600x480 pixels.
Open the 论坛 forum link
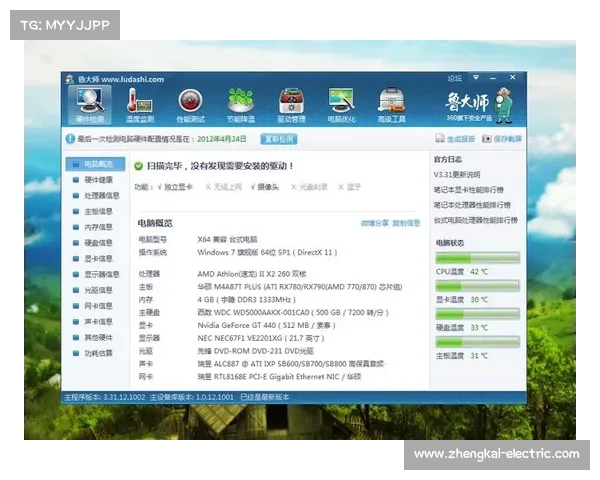point(455,78)
